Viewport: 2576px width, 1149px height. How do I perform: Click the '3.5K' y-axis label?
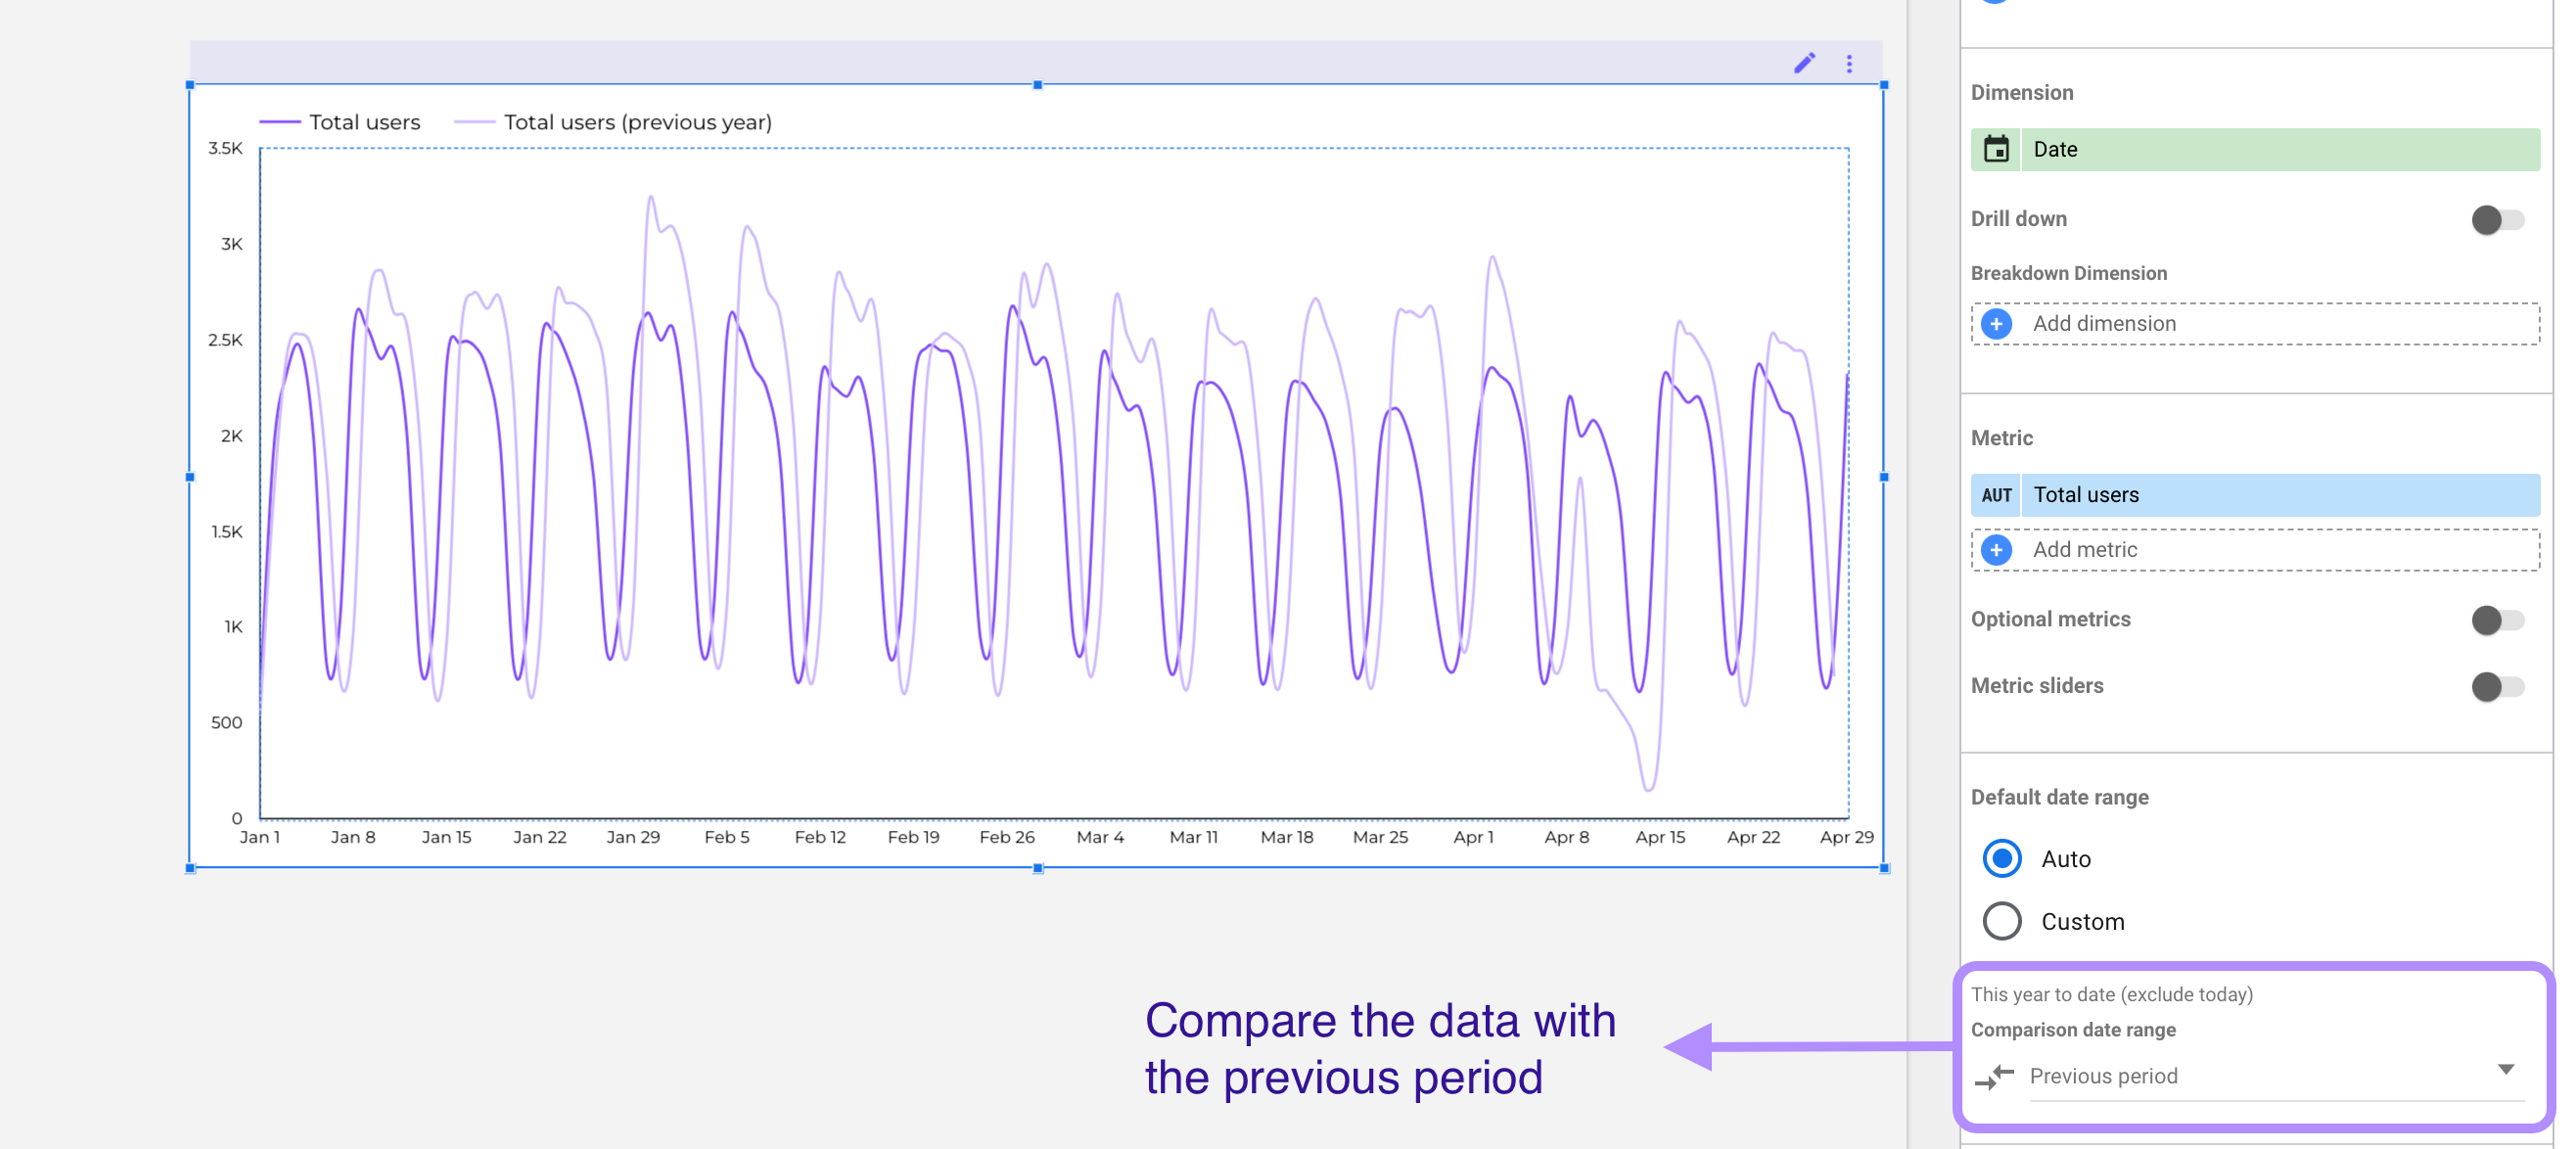pyautogui.click(x=225, y=148)
